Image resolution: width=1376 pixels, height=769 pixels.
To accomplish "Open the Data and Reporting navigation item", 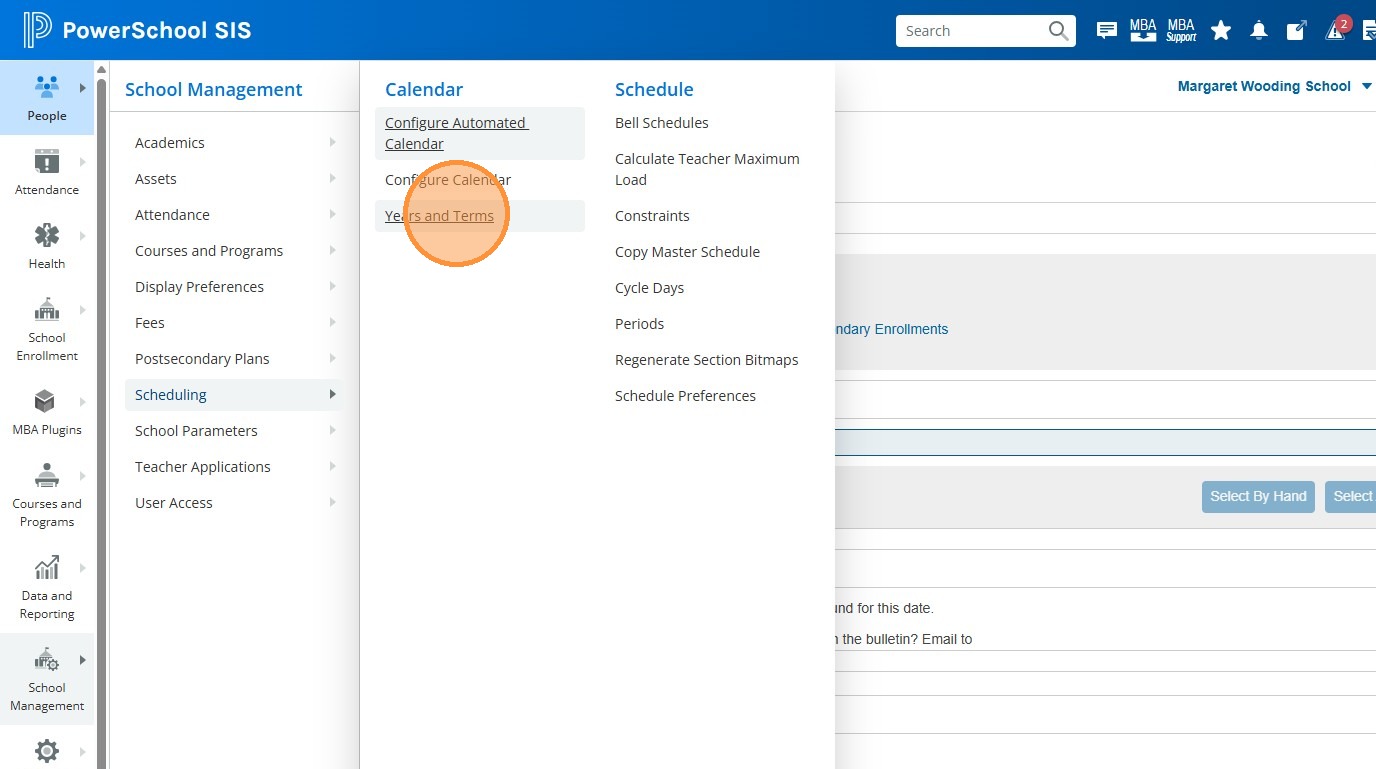I will (x=47, y=587).
